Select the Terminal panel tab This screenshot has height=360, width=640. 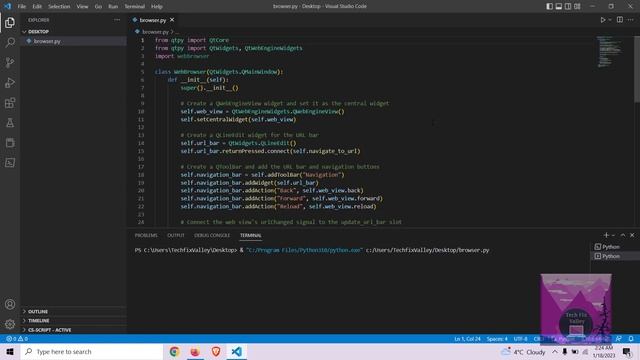click(251, 235)
